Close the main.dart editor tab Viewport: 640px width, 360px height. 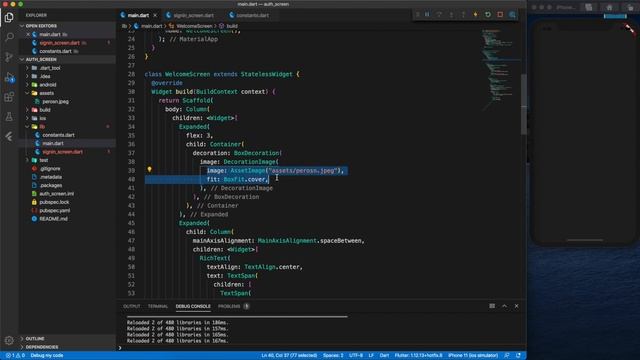tap(155, 16)
